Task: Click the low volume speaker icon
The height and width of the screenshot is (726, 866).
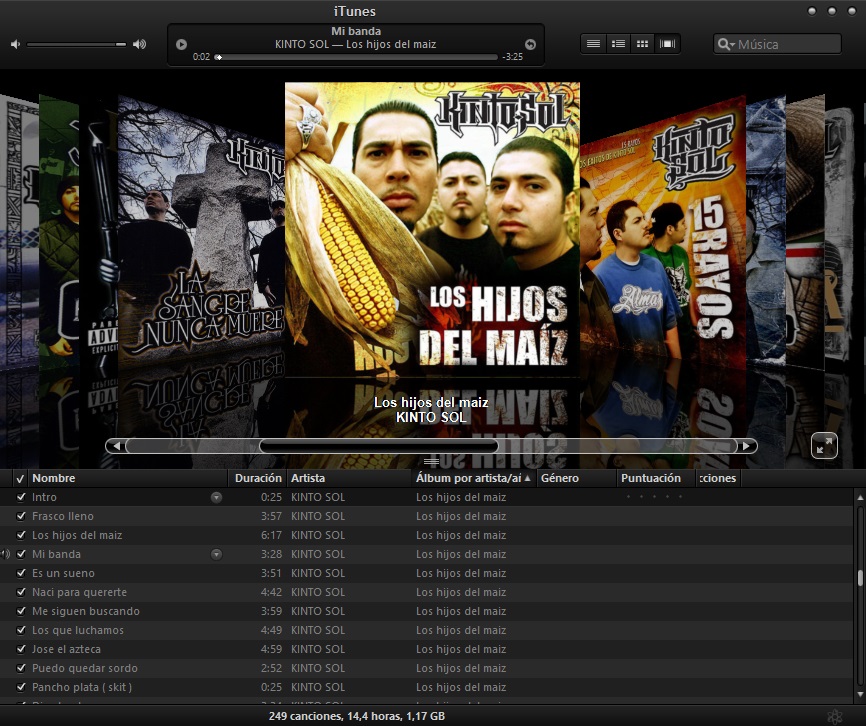Action: pyautogui.click(x=15, y=44)
